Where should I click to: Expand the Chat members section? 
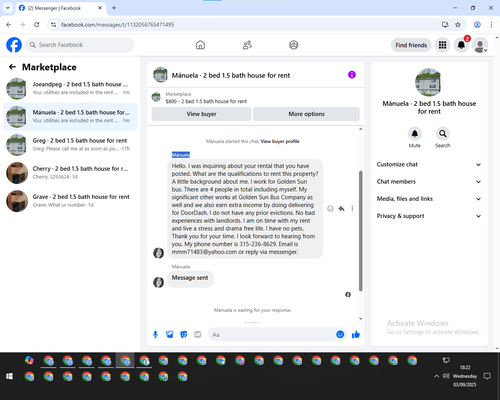coord(429,182)
